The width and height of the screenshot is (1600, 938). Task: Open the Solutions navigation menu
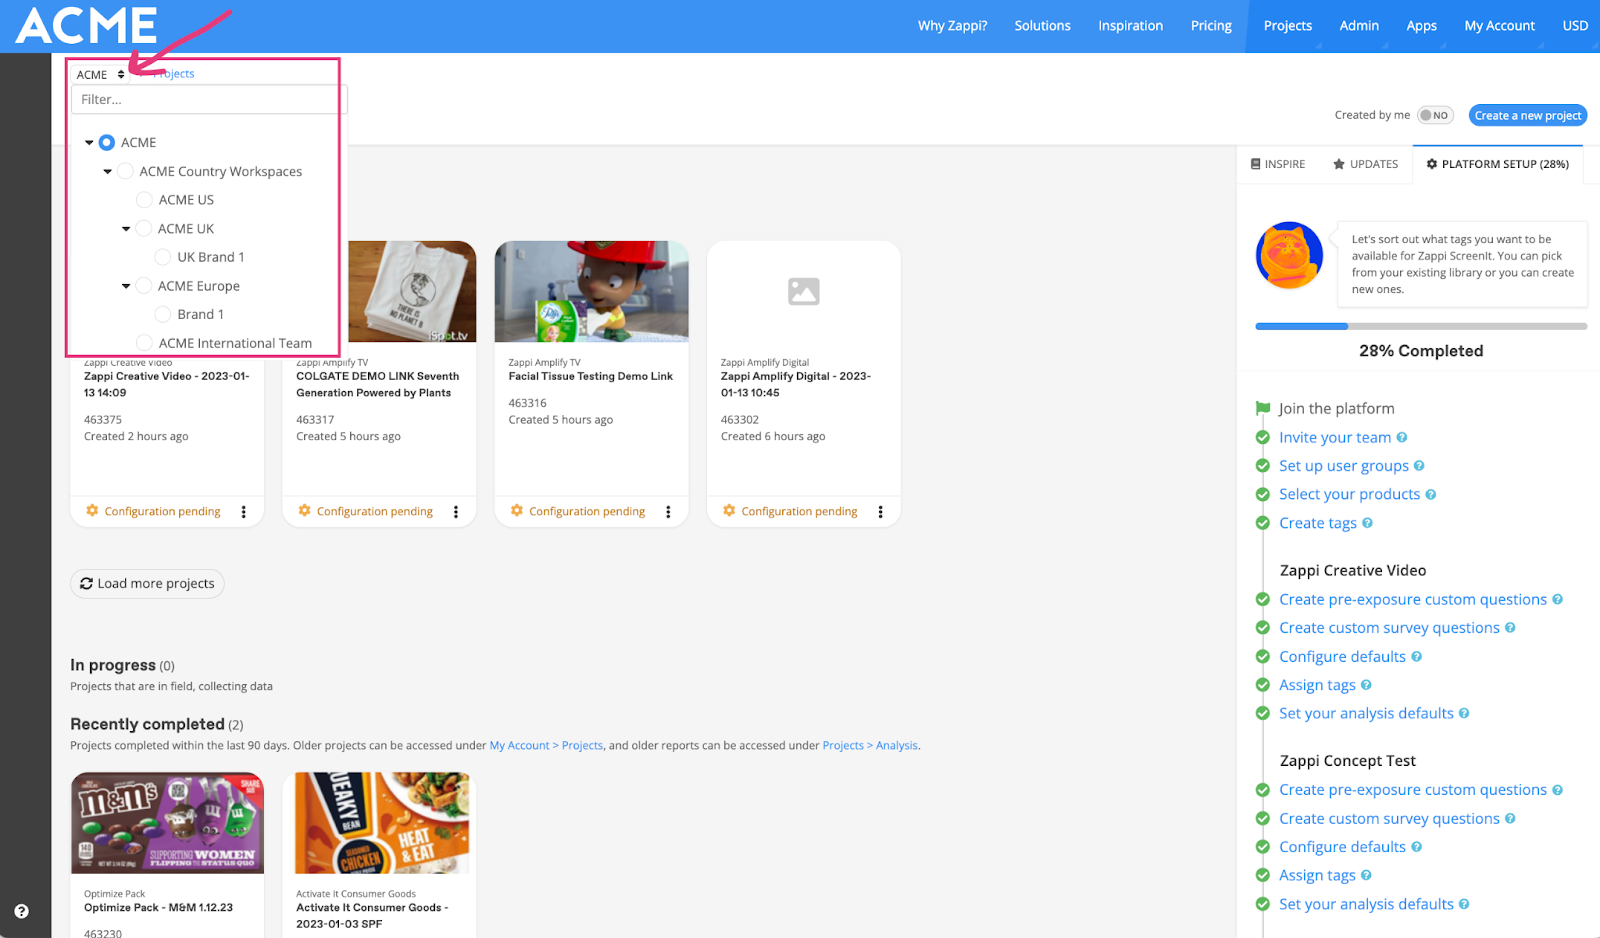[x=1042, y=26]
